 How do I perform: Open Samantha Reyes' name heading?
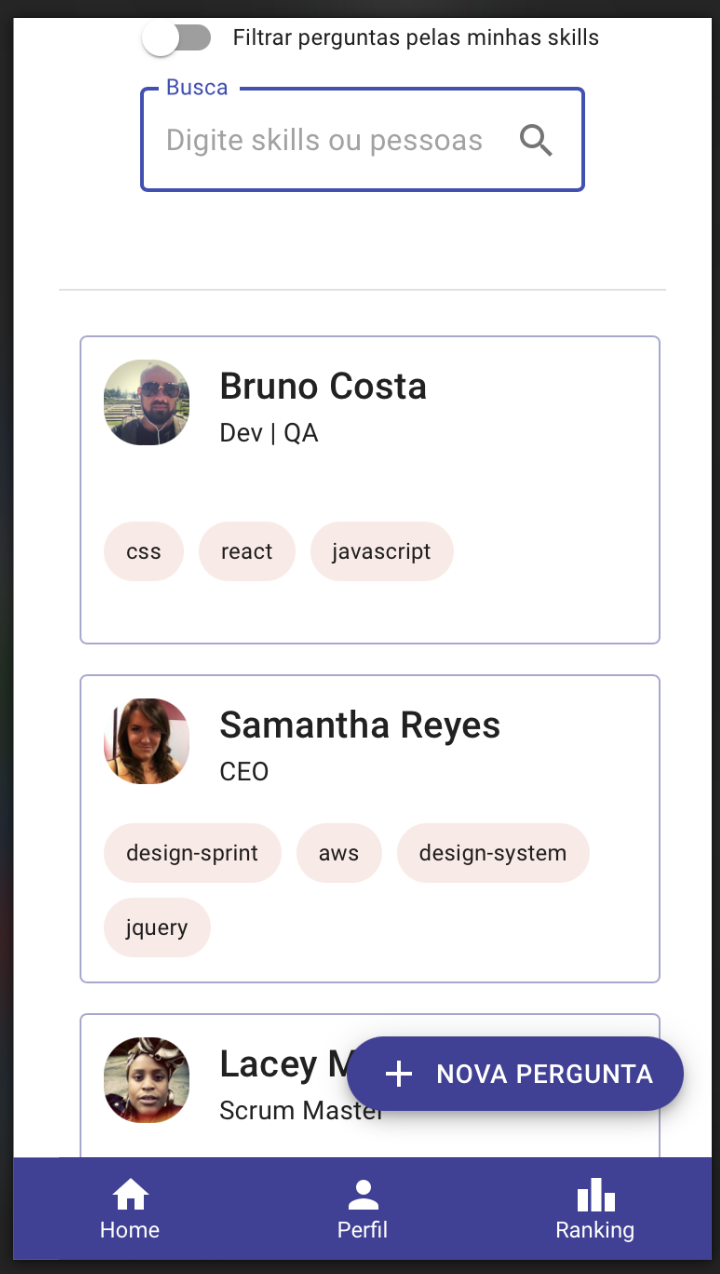tap(360, 725)
